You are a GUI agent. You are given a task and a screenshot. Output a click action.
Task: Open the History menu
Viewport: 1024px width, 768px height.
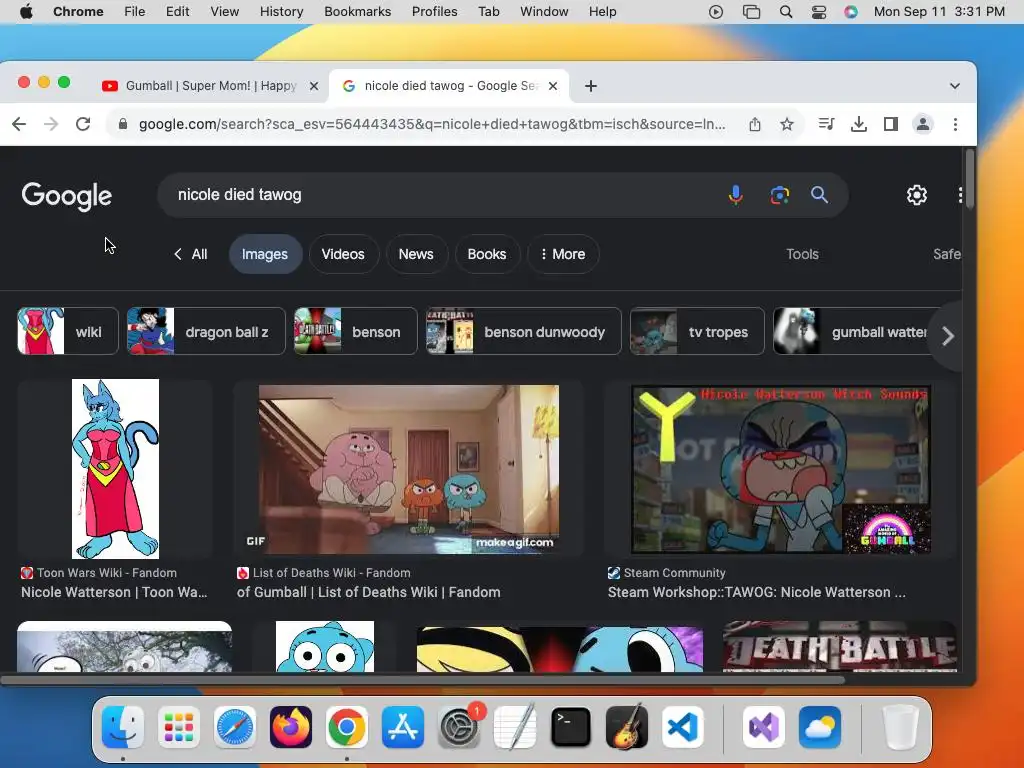click(x=281, y=12)
